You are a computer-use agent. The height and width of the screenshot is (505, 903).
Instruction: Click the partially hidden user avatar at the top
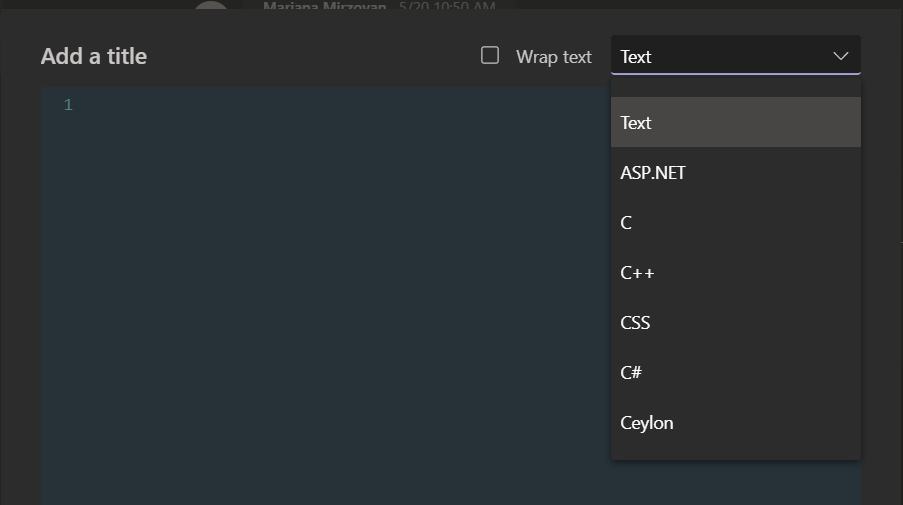(x=211, y=6)
